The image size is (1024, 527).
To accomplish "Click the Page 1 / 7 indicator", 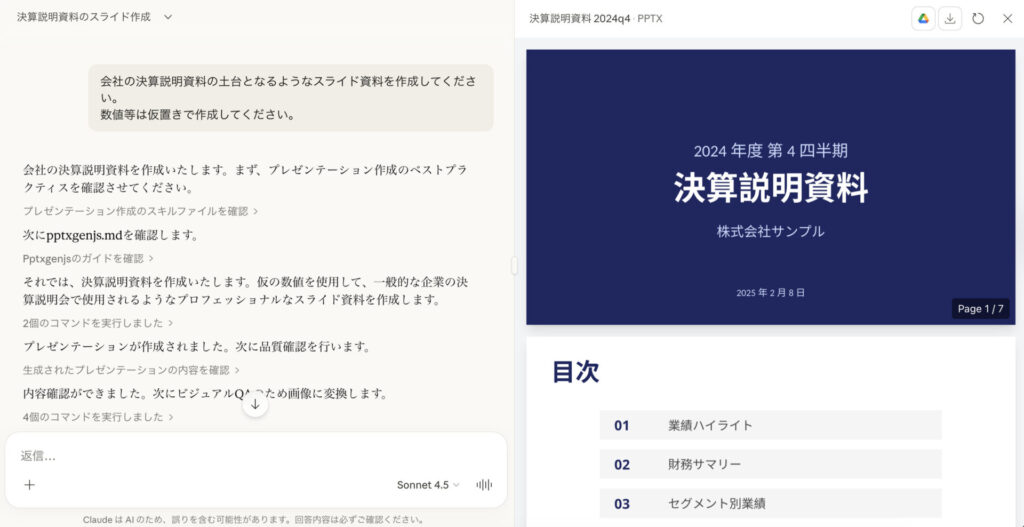I will (x=980, y=309).
